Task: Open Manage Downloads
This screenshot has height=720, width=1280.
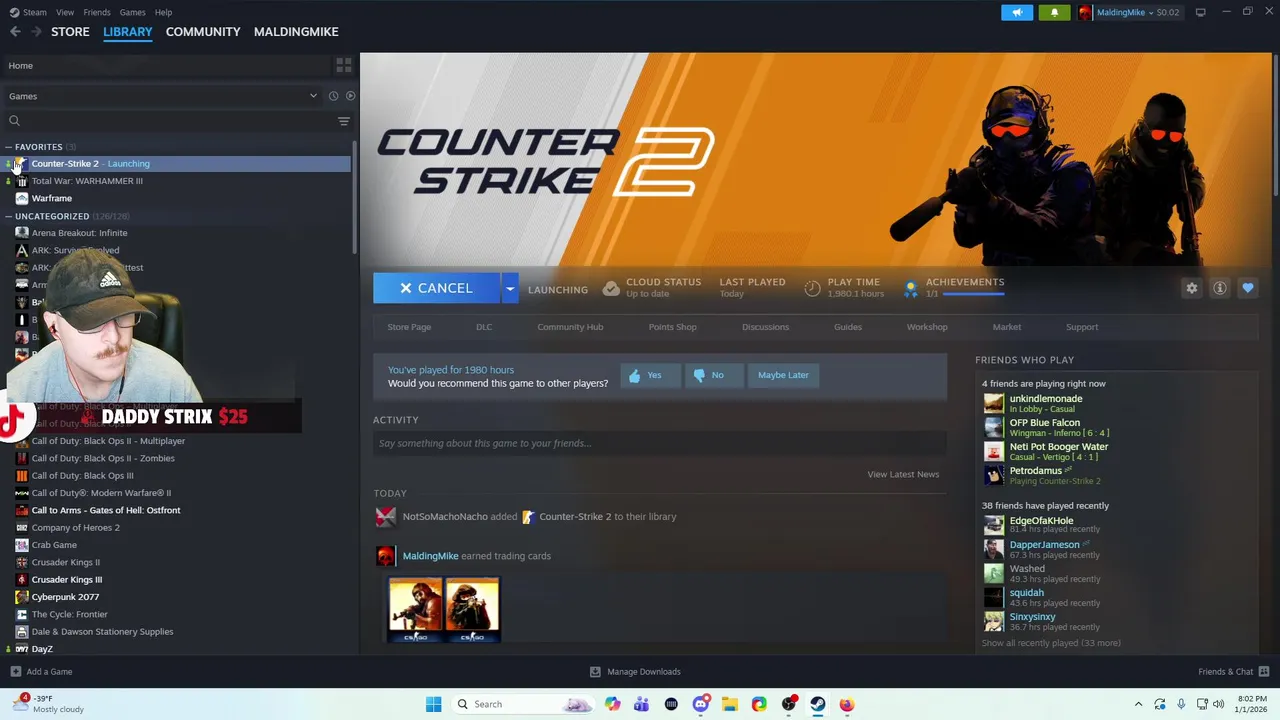Action: 635,672
